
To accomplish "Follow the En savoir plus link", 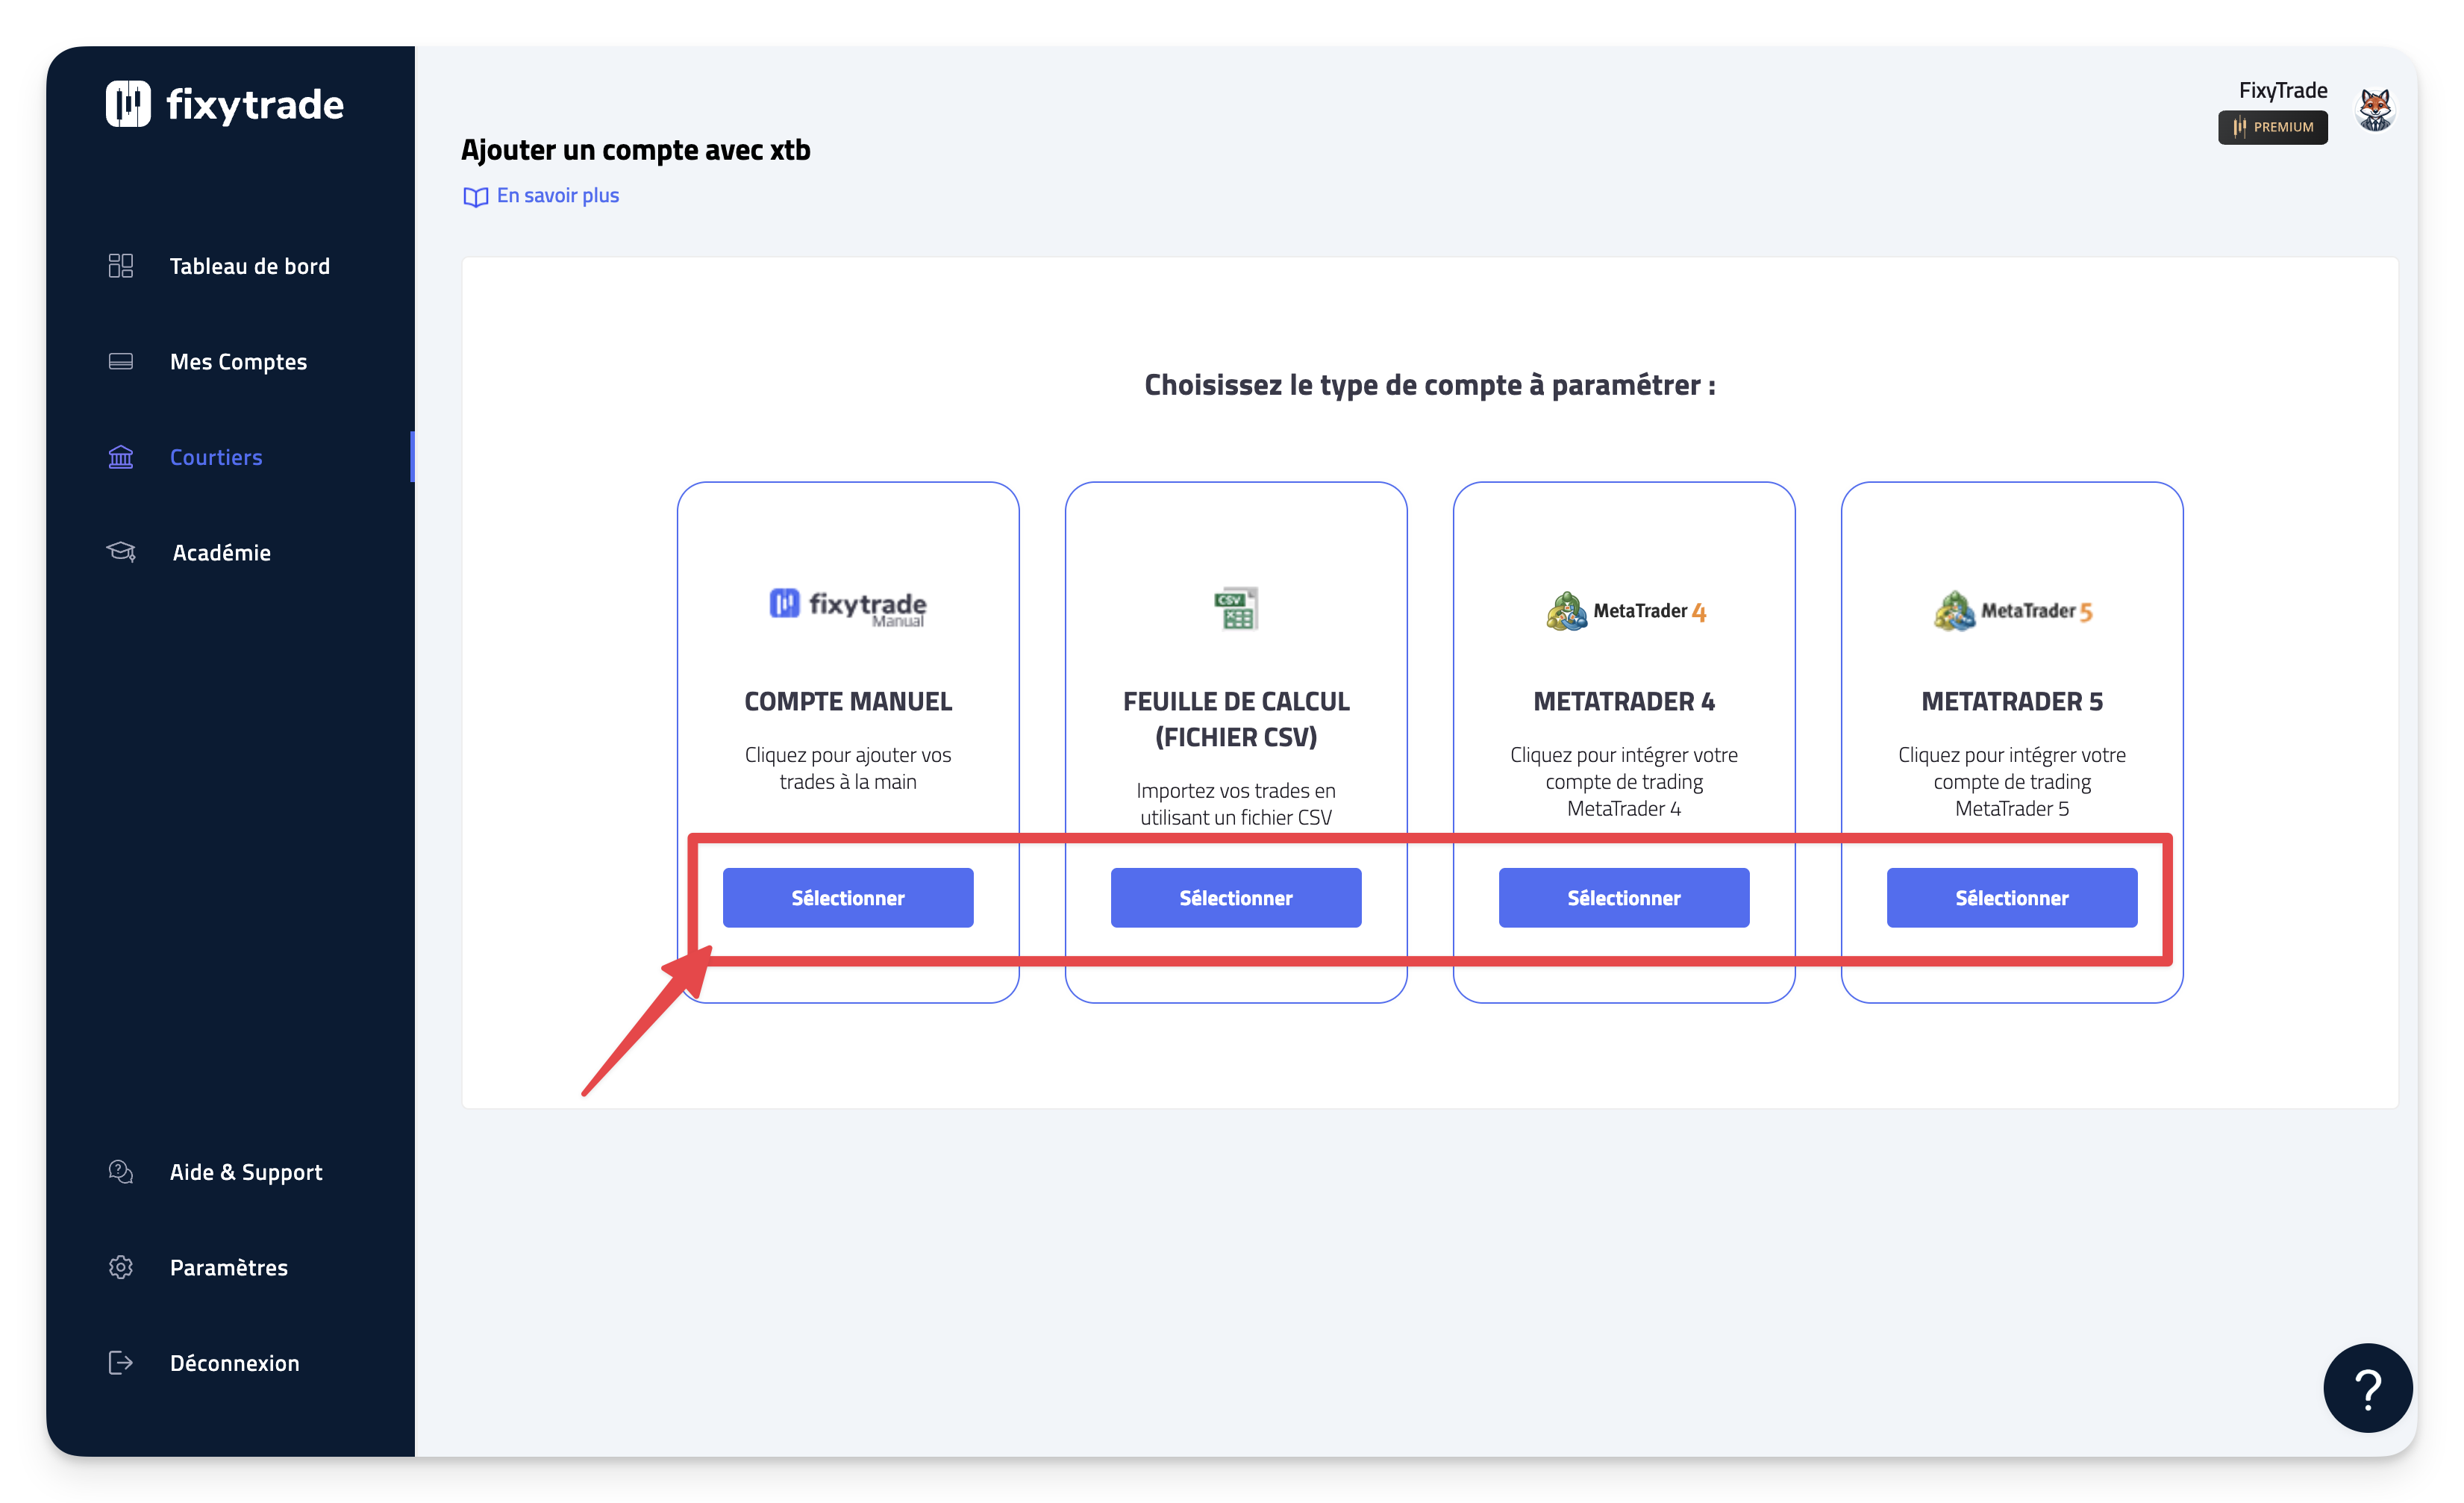I will [557, 196].
